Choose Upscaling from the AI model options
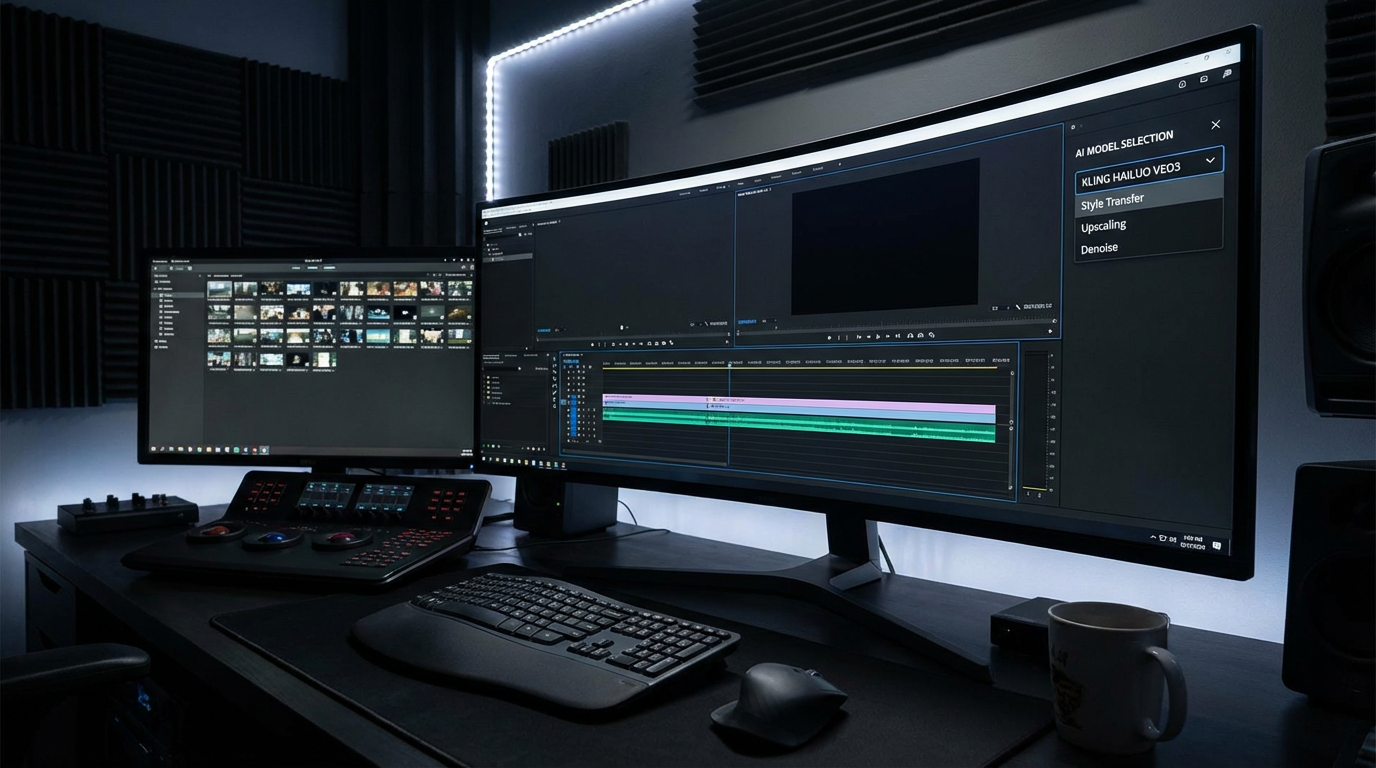 1103,225
